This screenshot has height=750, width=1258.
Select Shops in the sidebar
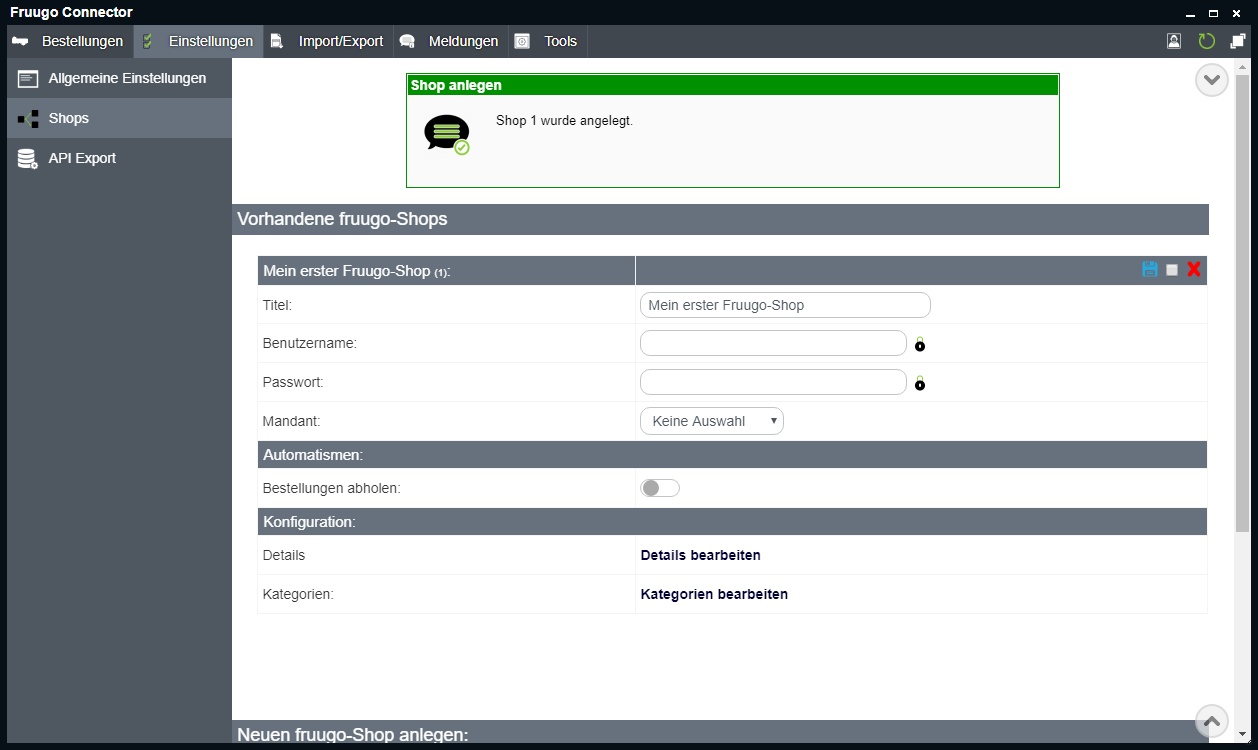click(119, 118)
